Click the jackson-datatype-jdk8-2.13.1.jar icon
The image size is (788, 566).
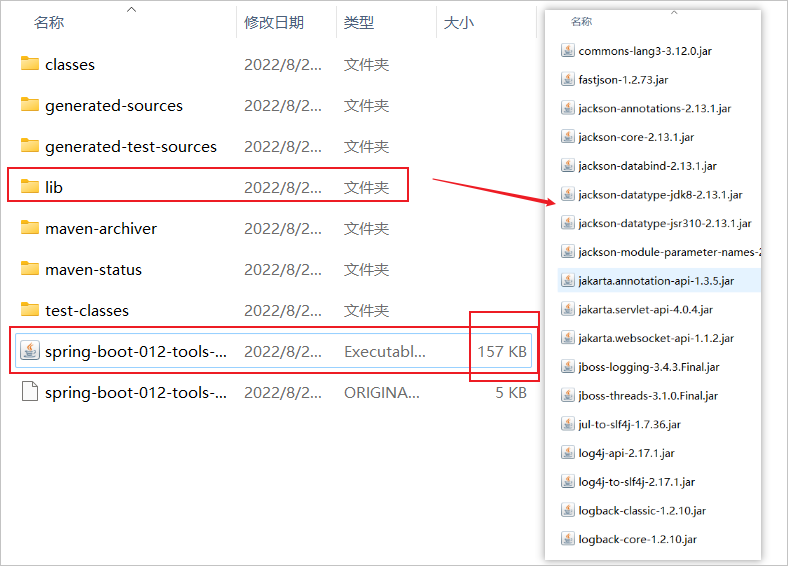567,194
